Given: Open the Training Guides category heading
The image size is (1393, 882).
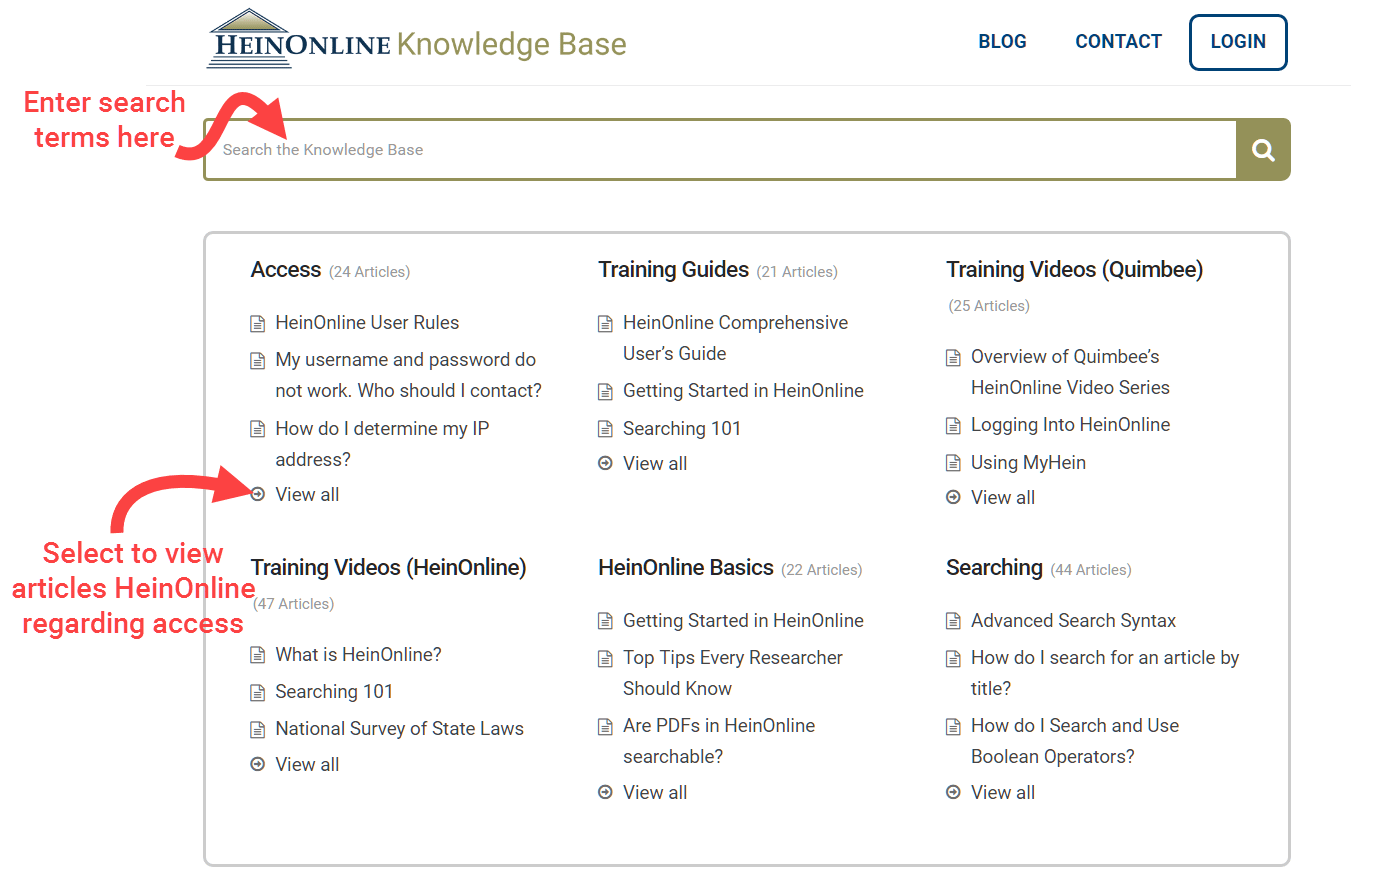Looking at the screenshot, I should tap(673, 270).
